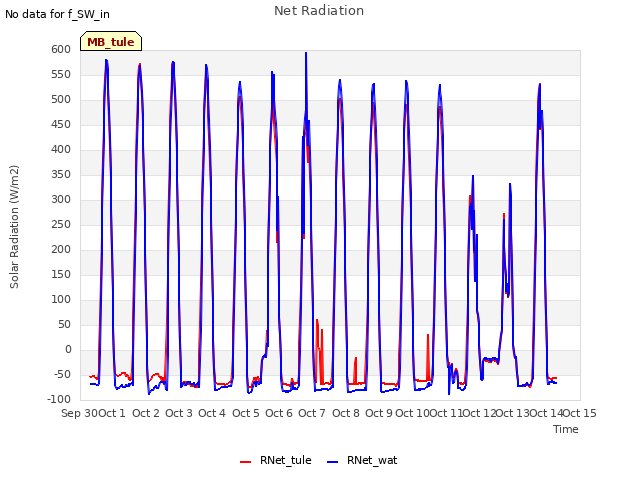
Task: Click the blue RNet_wat legend swatch
Action: coord(333,462)
